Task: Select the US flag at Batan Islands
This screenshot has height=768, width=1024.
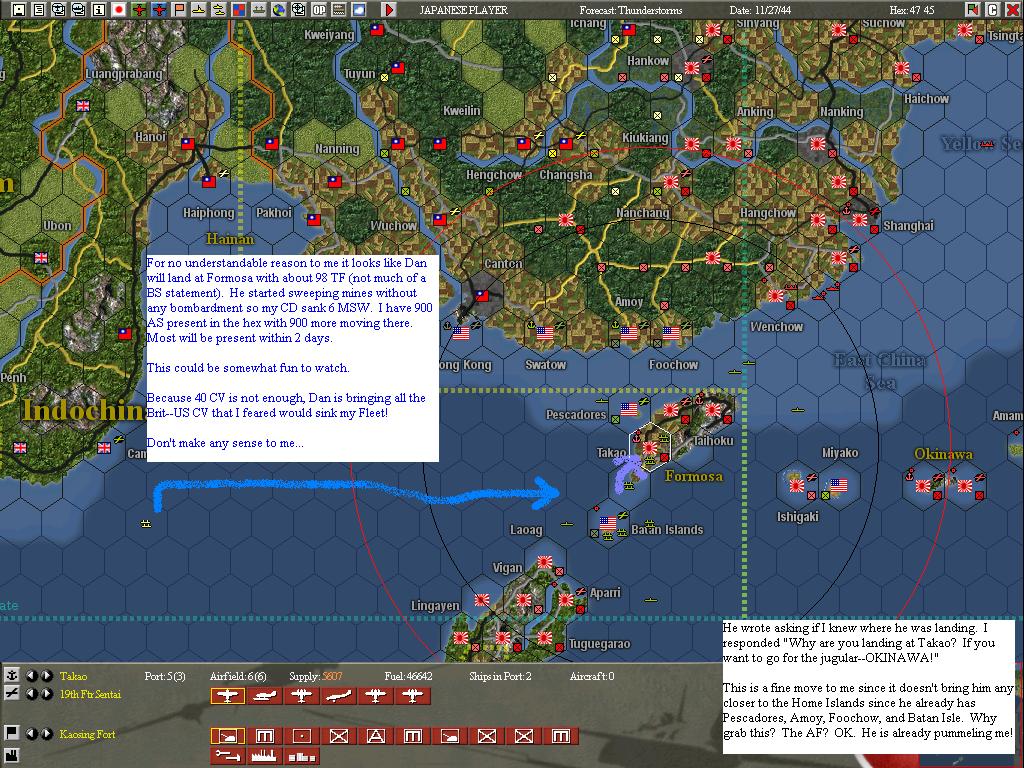Action: point(607,523)
